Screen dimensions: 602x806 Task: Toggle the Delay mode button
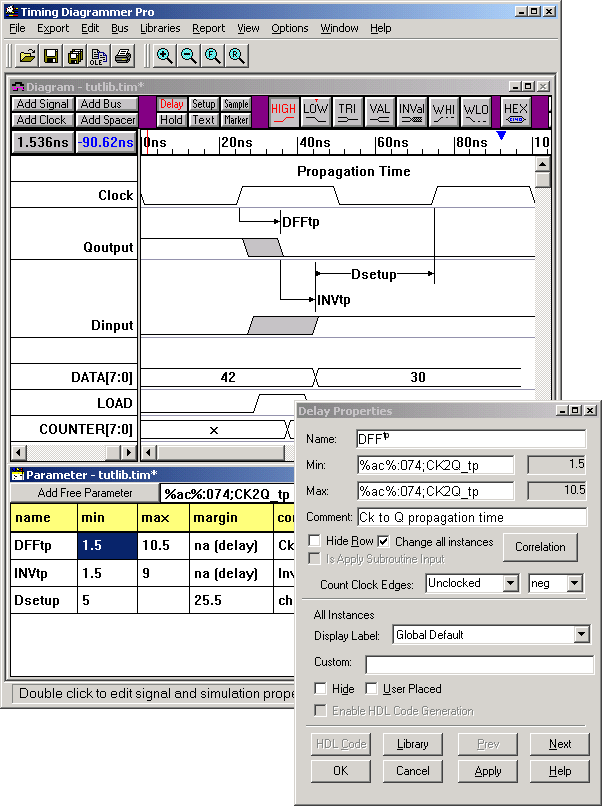[171, 104]
